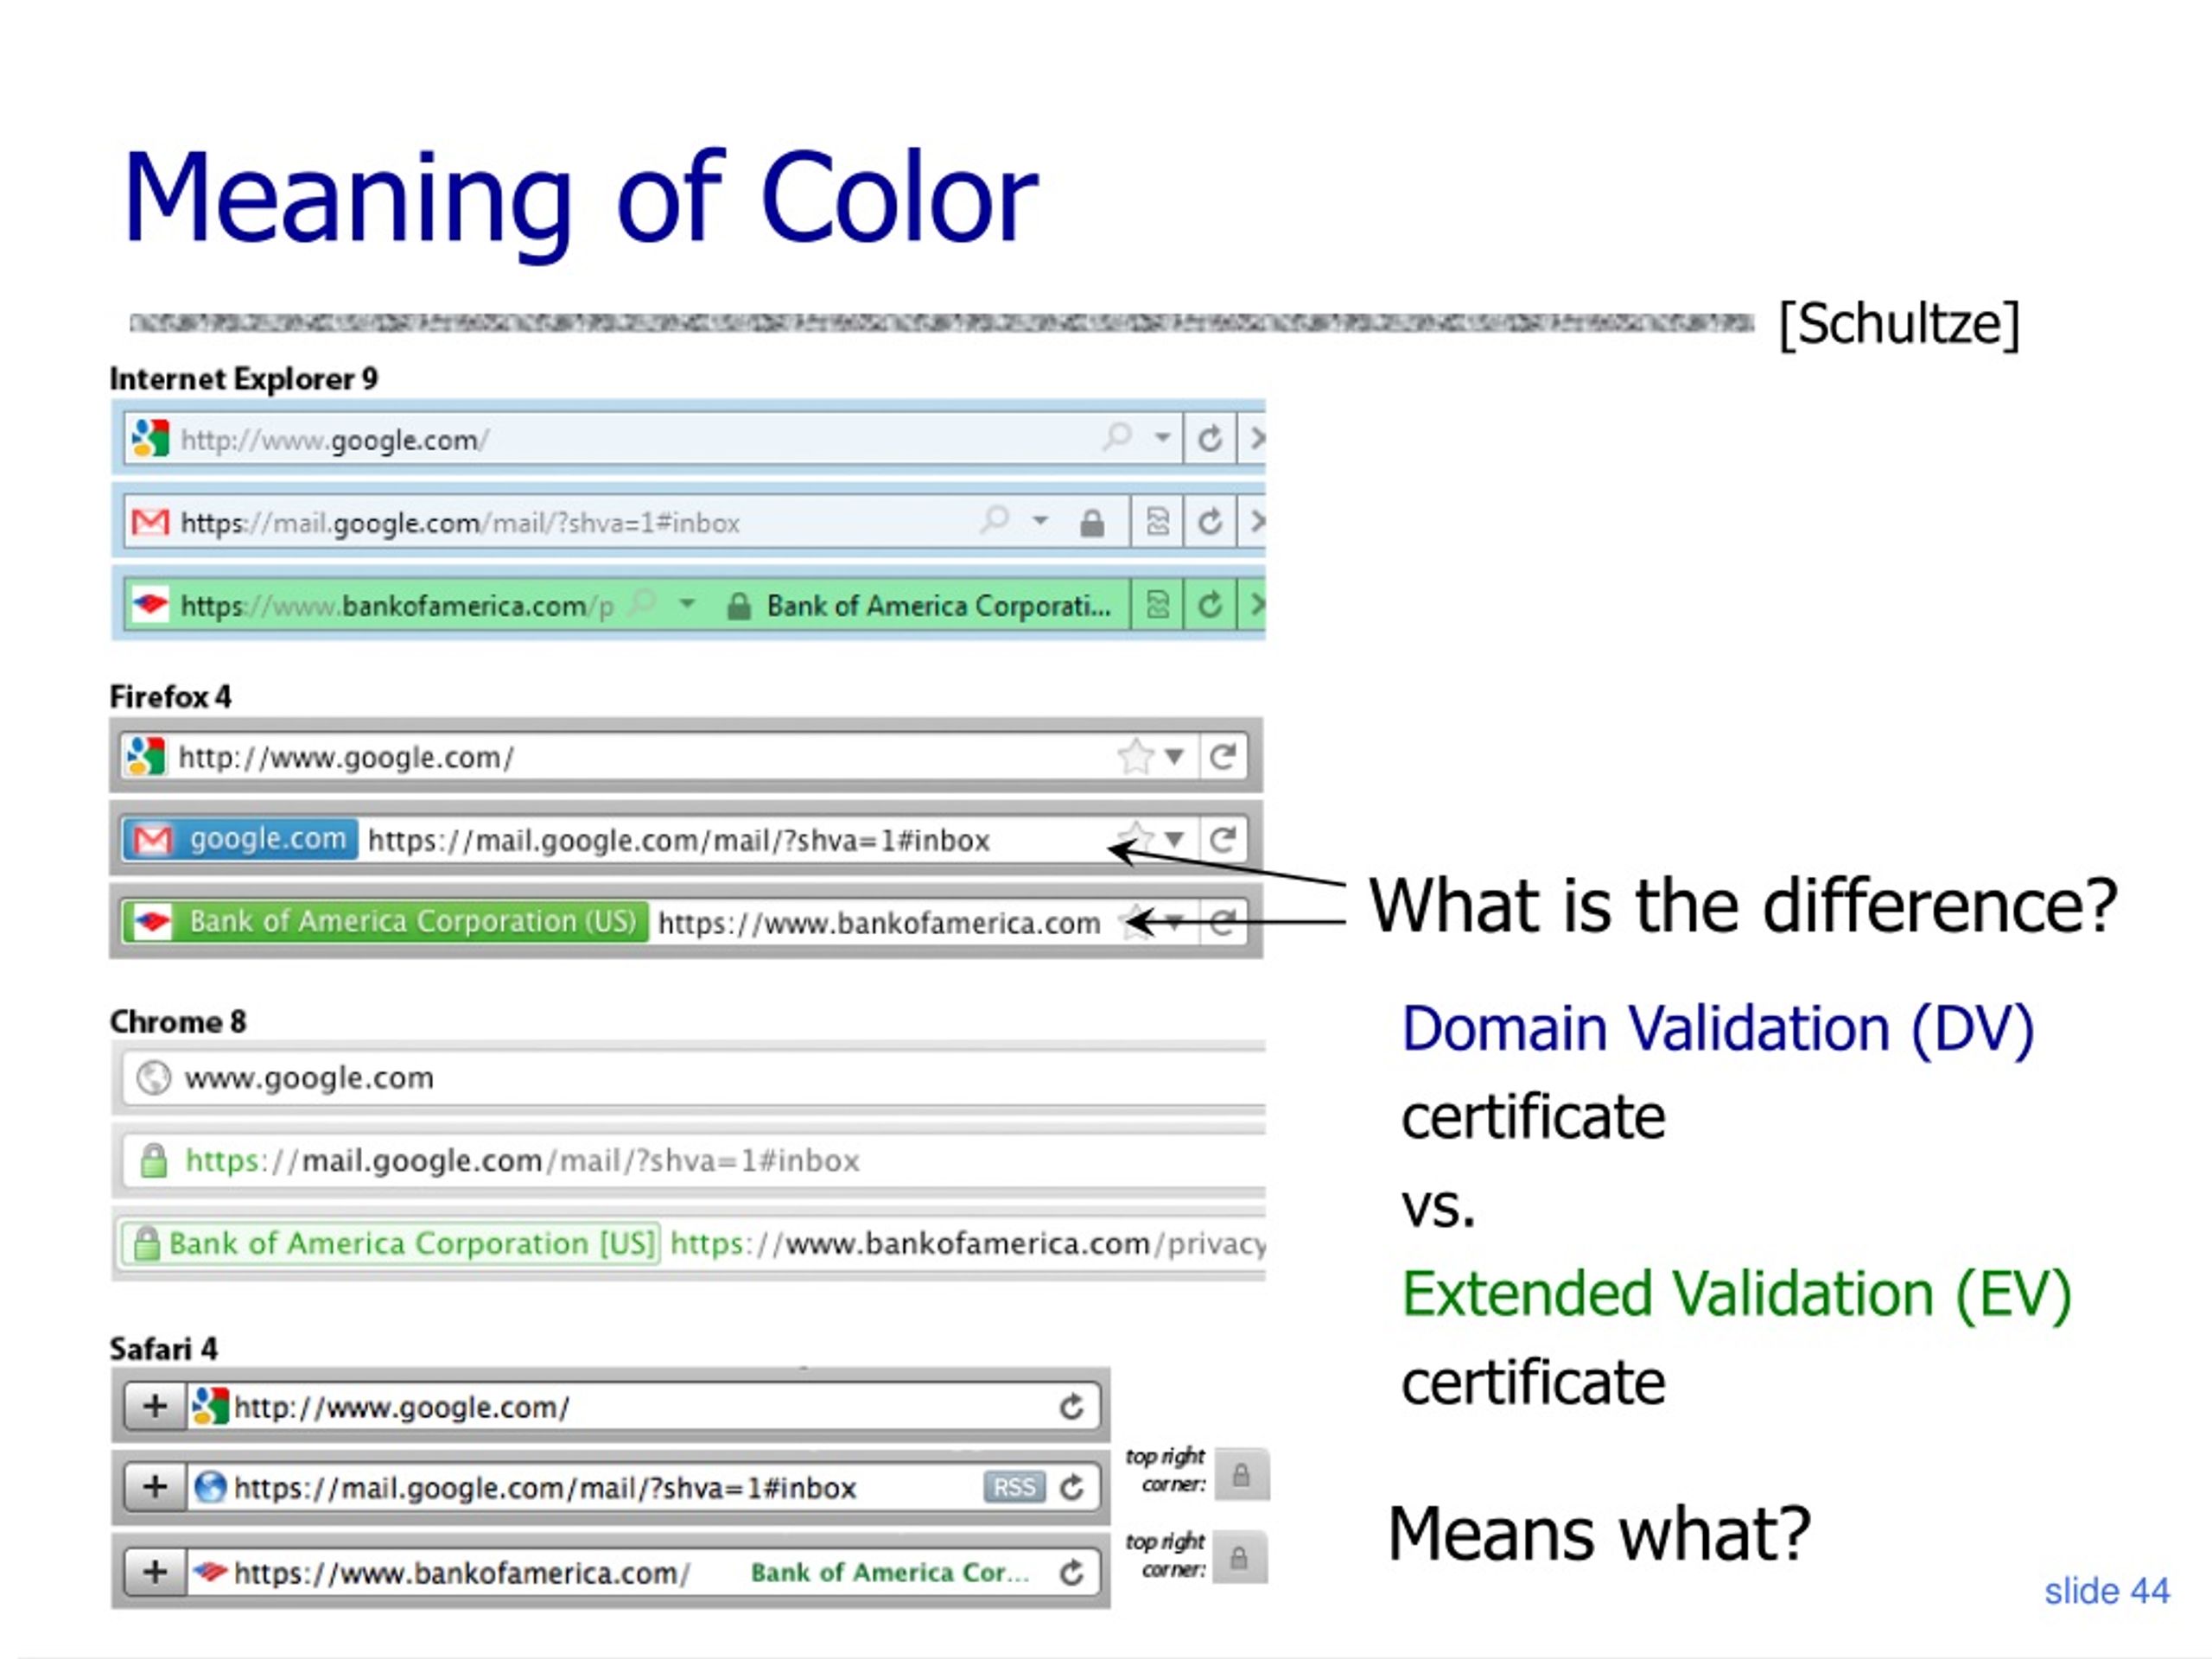Click green Bank of America Cor... label in Safari
2212x1659 pixels.
coord(890,1572)
